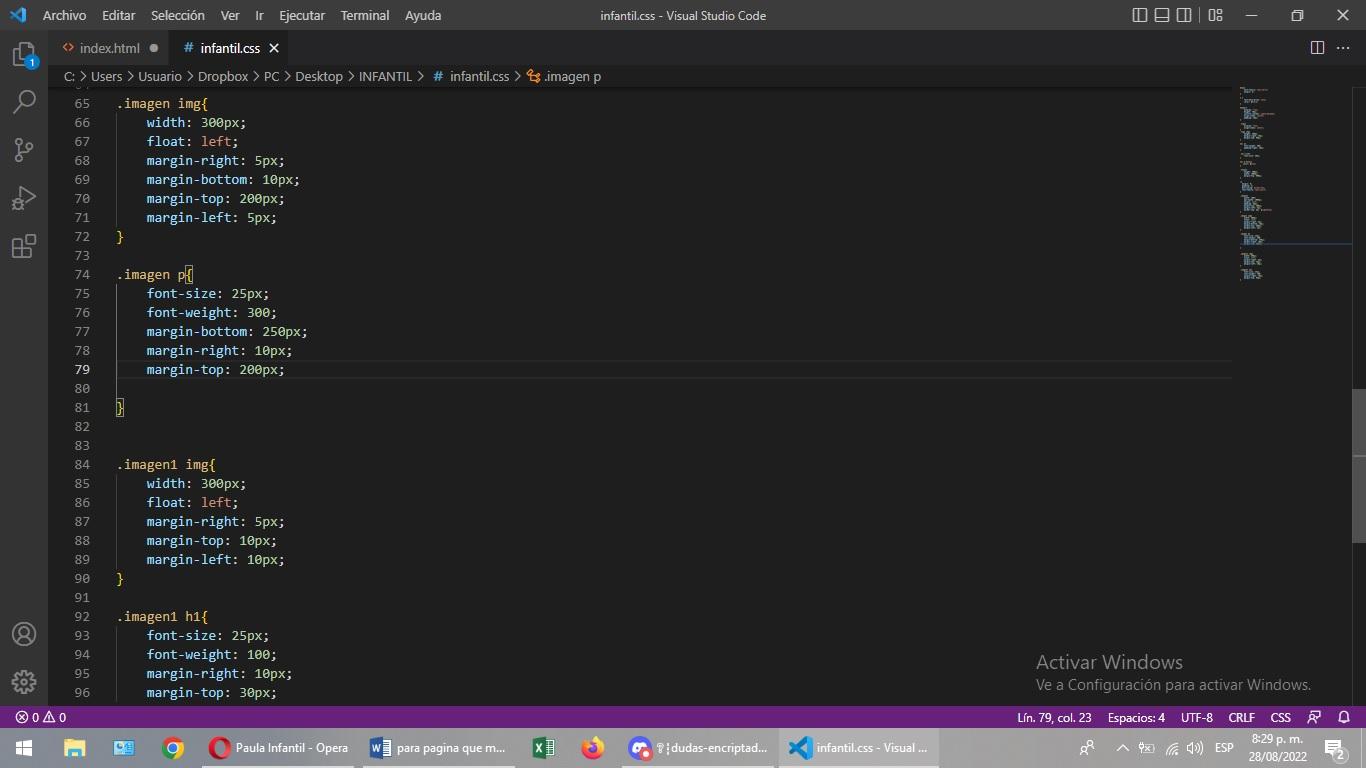The width and height of the screenshot is (1366, 768).
Task: Open the Extensions view
Action: pos(24,246)
